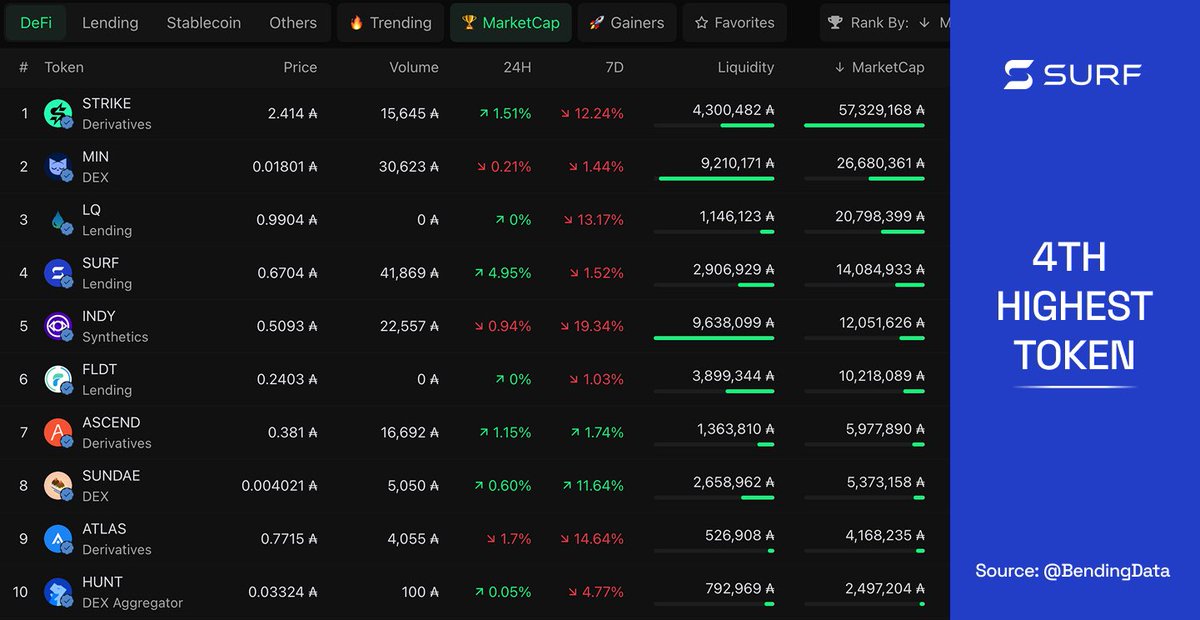Viewport: 1200px width, 620px height.
Task: Click LQ 7D change 13.17%
Action: (593, 220)
